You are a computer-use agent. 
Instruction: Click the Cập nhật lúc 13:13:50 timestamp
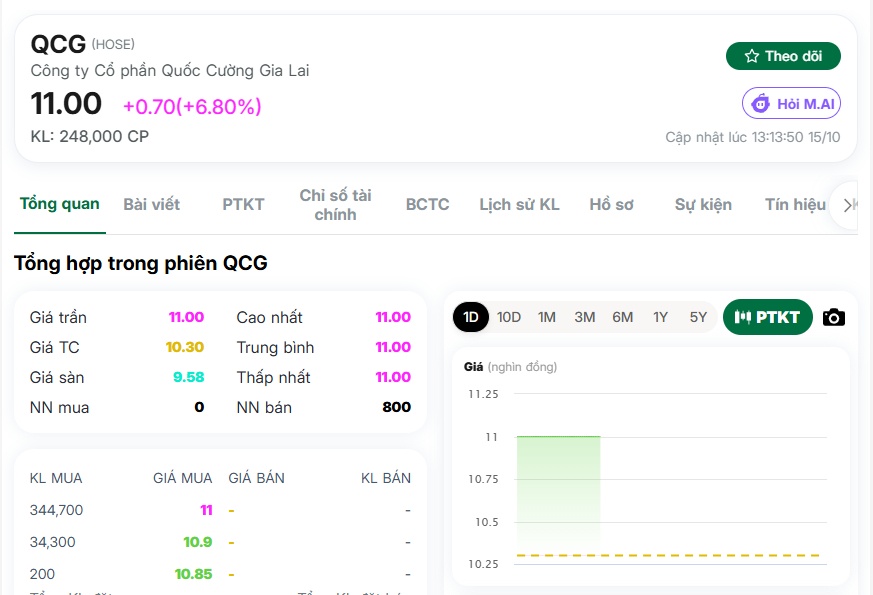coord(753,137)
